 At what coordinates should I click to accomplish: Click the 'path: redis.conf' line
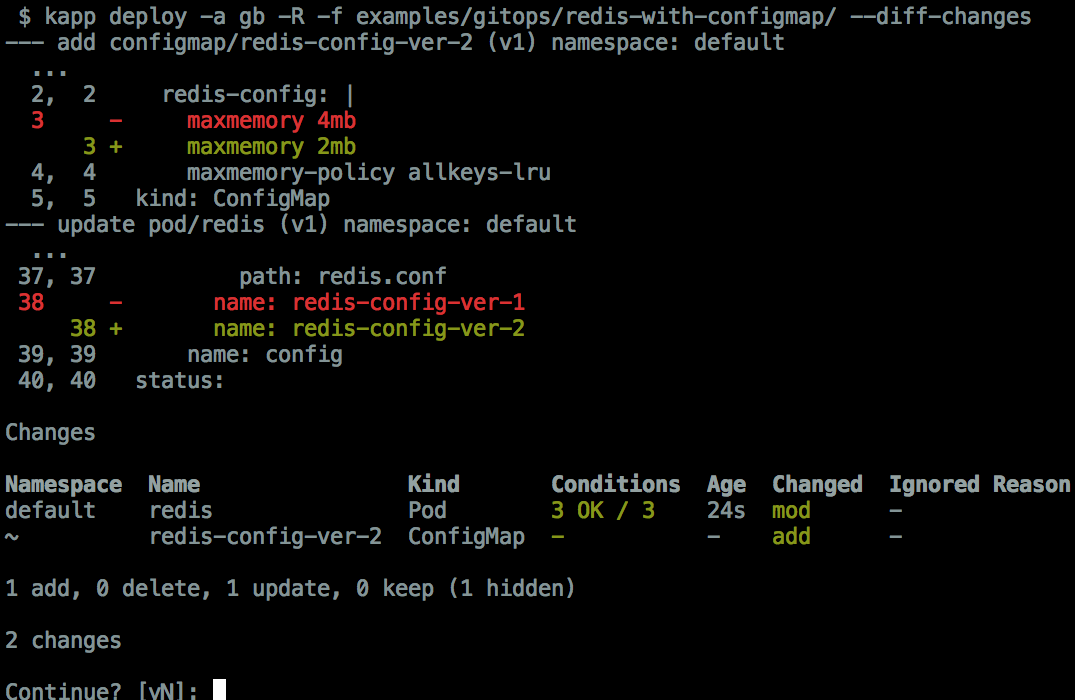tap(343, 277)
